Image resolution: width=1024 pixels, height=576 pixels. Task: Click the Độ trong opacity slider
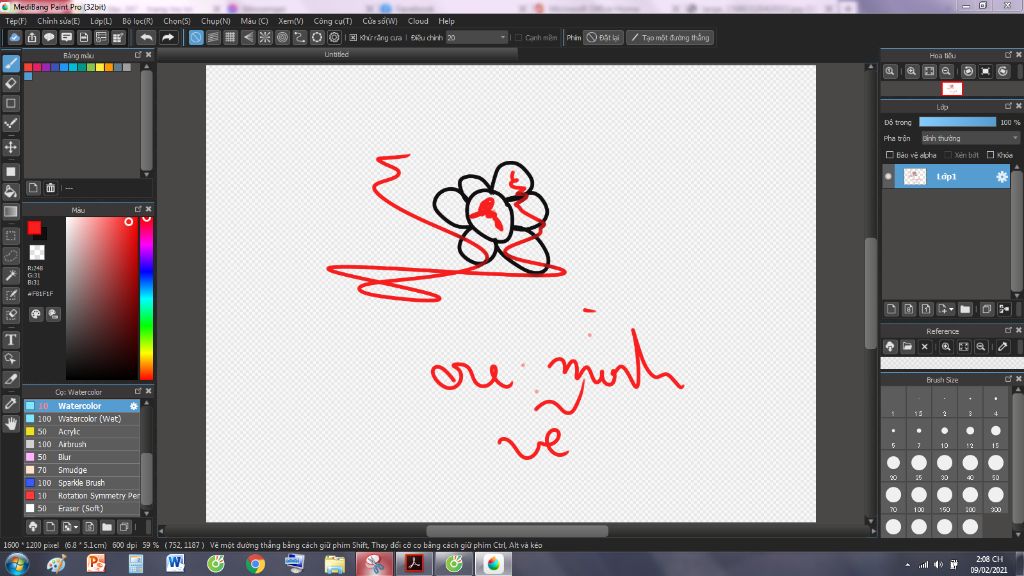pyautogui.click(x=957, y=122)
